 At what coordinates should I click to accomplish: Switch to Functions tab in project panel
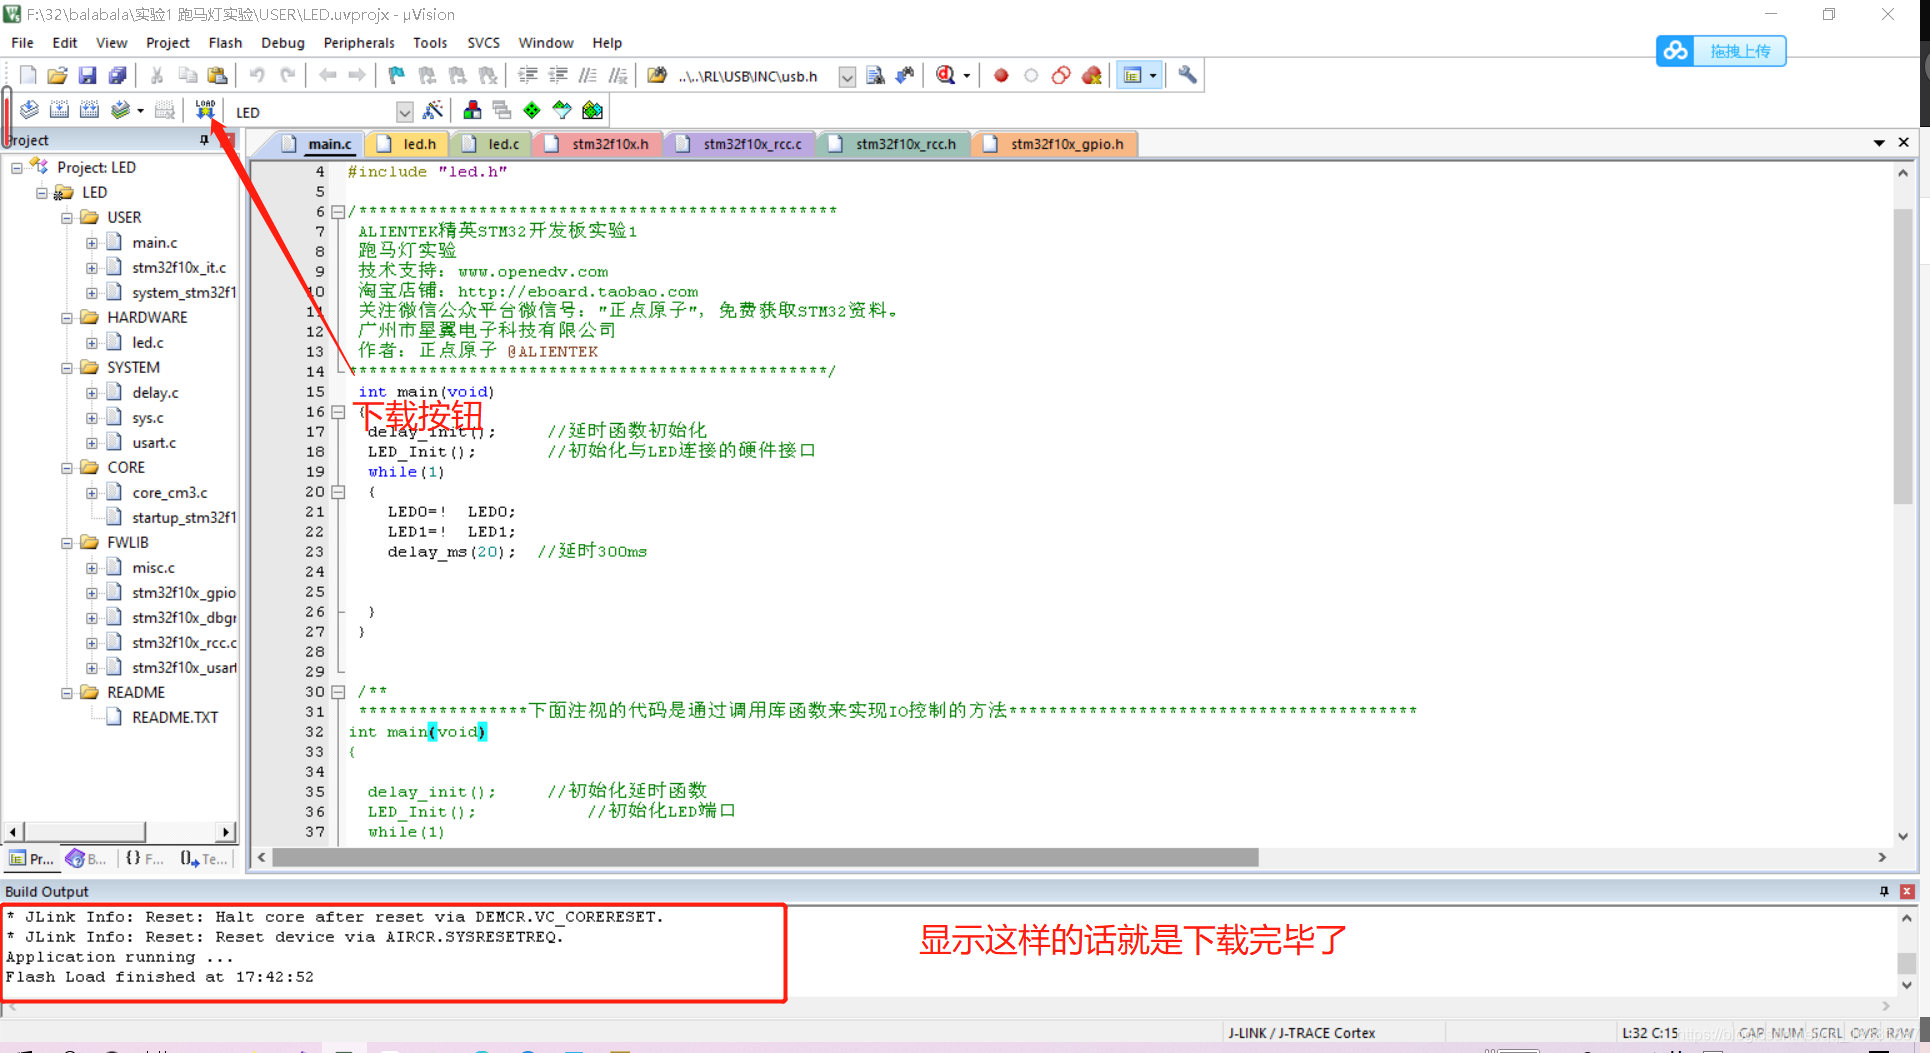[145, 858]
